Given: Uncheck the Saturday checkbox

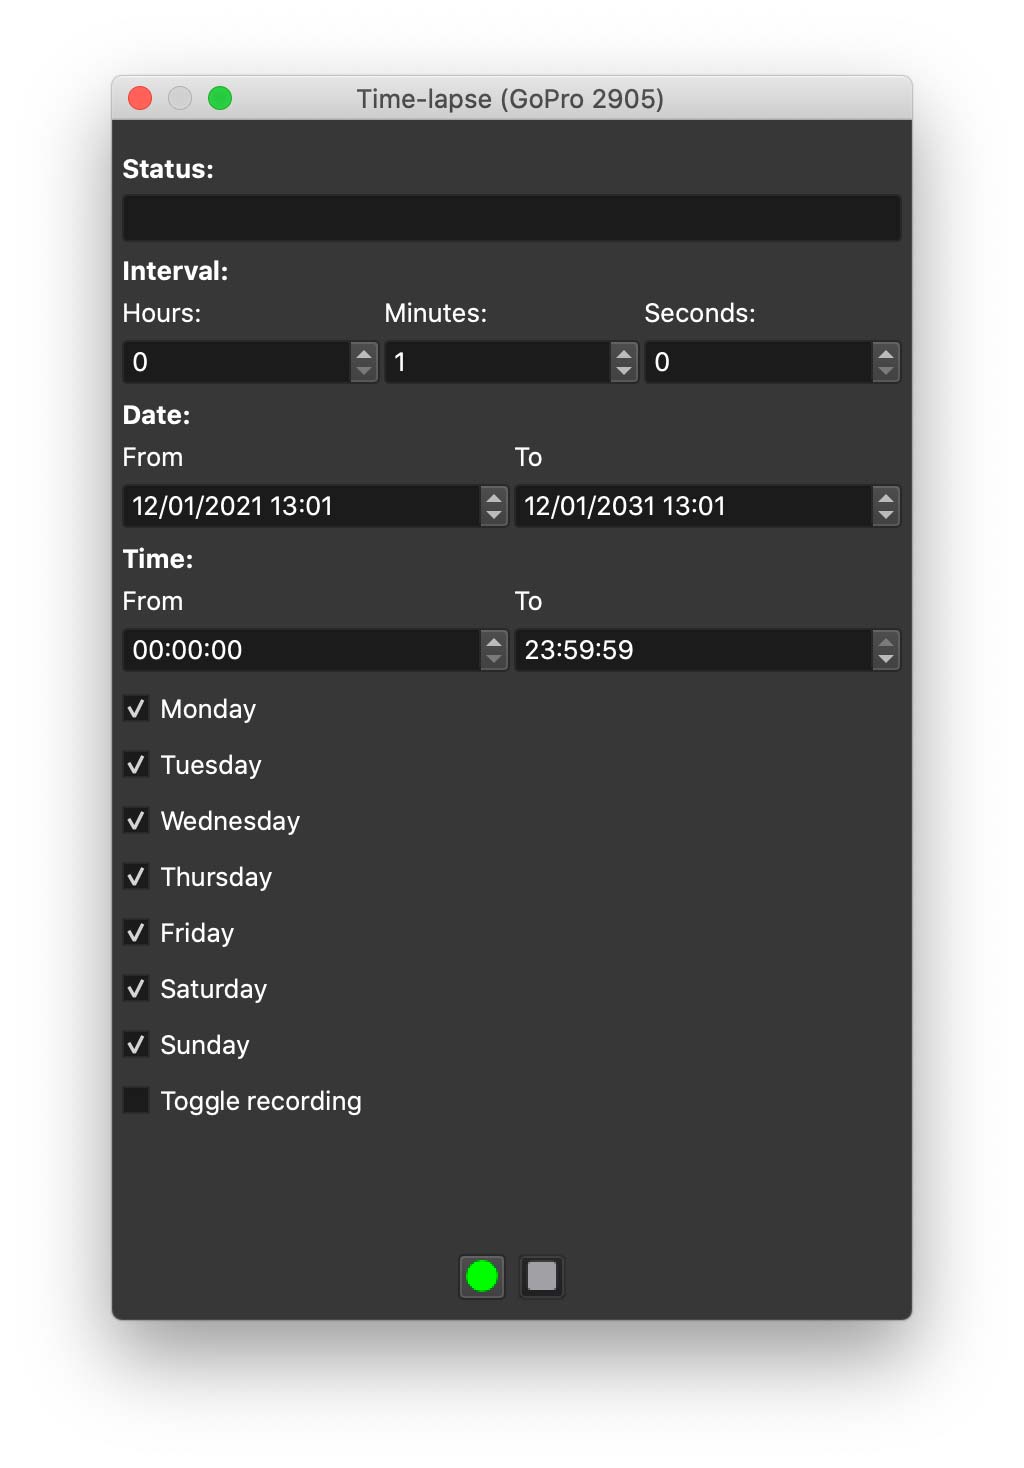Looking at the screenshot, I should pyautogui.click(x=136, y=989).
